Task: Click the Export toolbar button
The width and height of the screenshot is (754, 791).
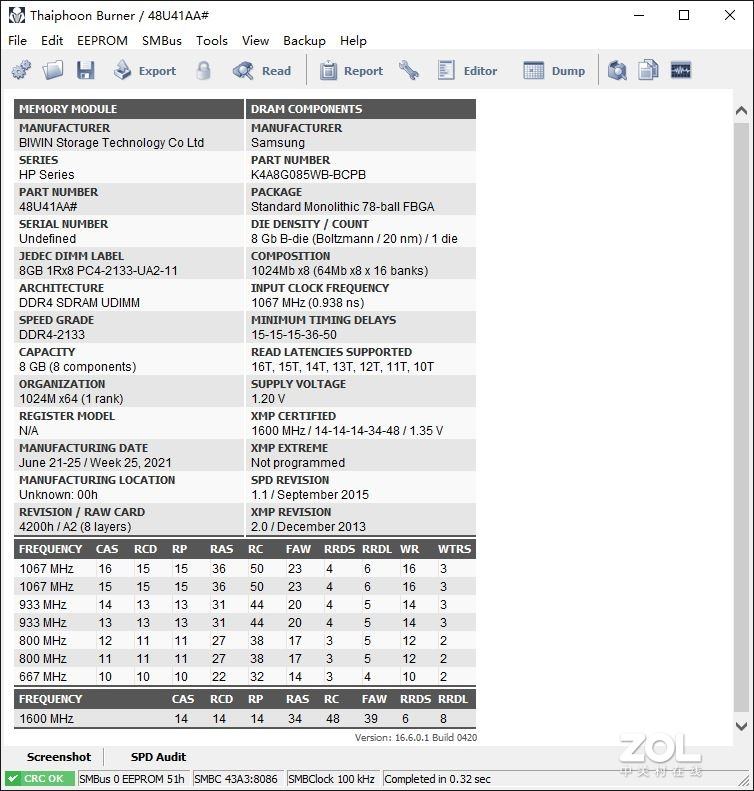Action: coord(145,71)
